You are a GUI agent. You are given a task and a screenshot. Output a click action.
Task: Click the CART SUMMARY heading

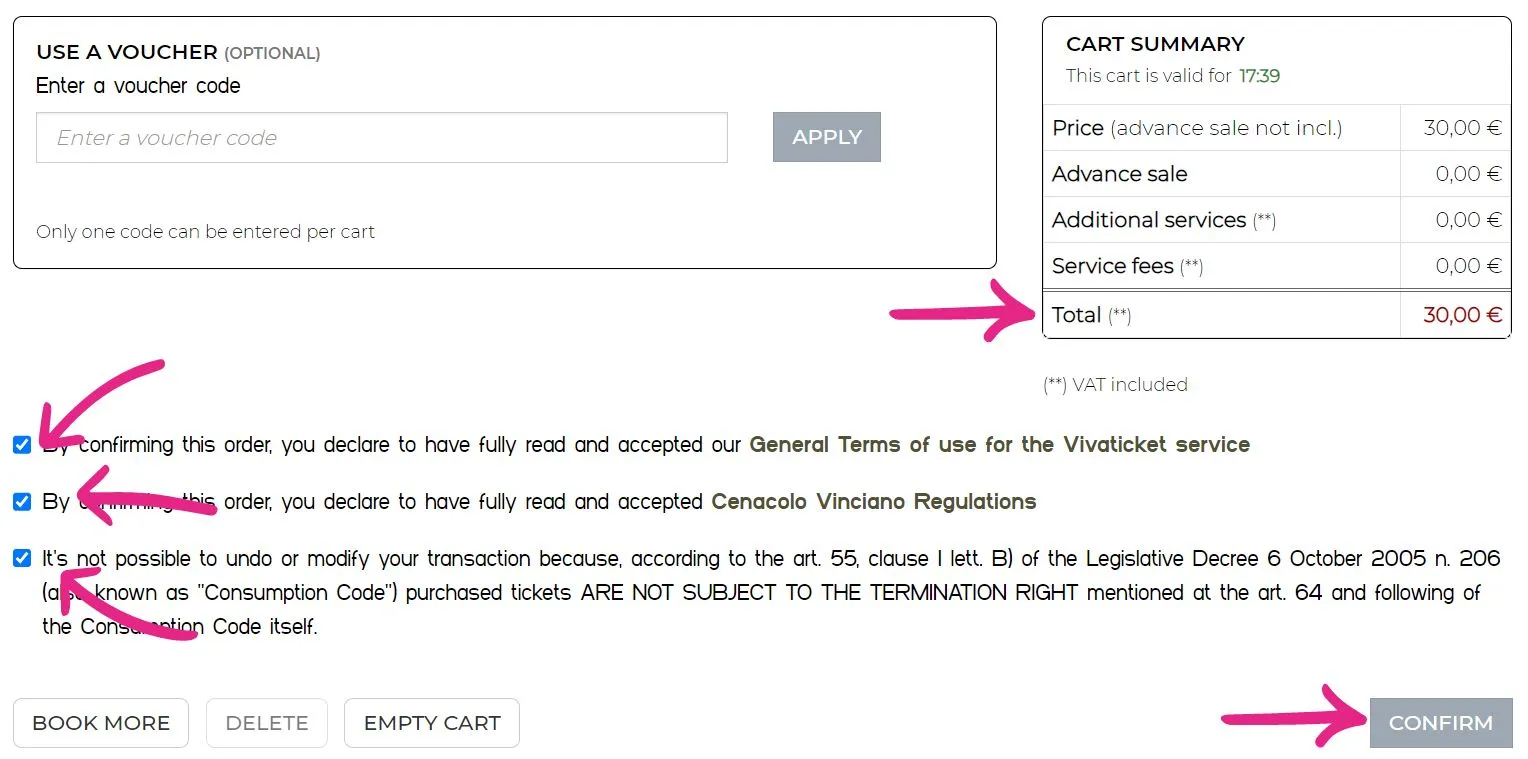[1155, 44]
